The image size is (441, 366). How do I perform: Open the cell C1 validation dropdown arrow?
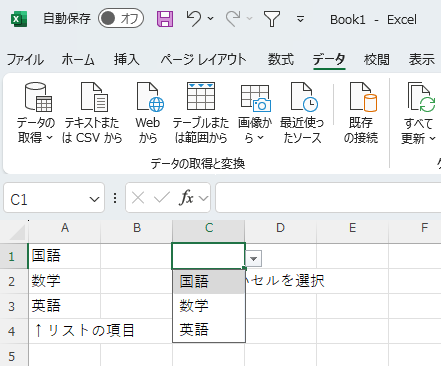pos(254,259)
